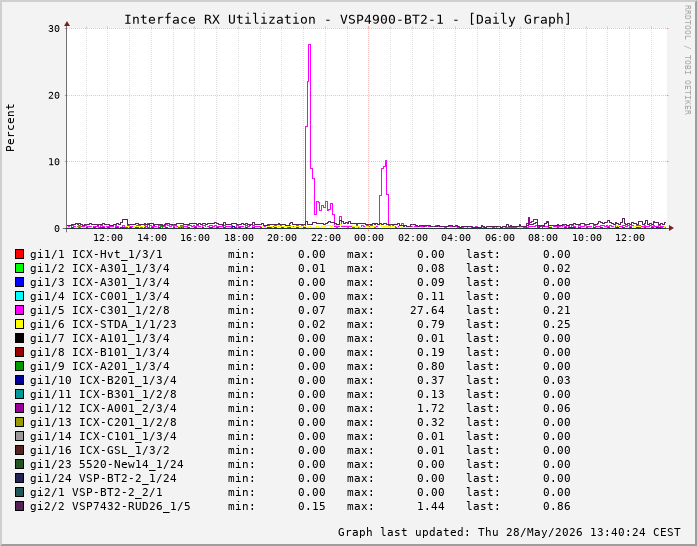Click the legend label gi1/14 ICX-C101_1/3/4
The width and height of the screenshot is (697, 546).
(103, 436)
